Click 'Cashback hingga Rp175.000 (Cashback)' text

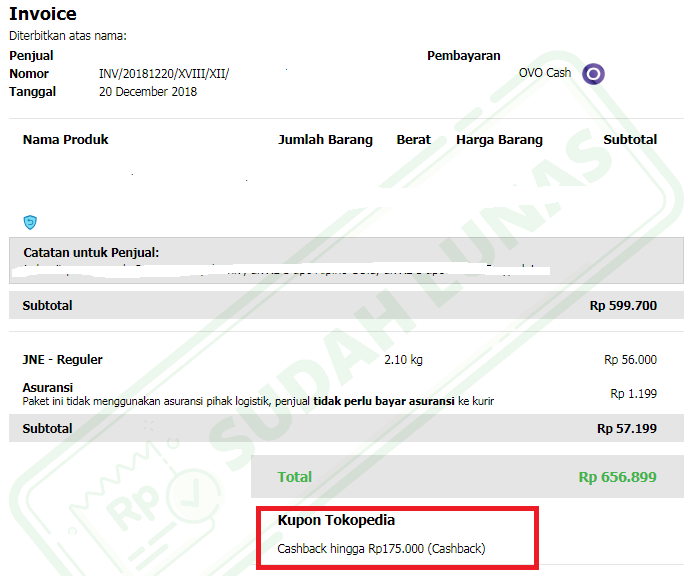tap(382, 549)
